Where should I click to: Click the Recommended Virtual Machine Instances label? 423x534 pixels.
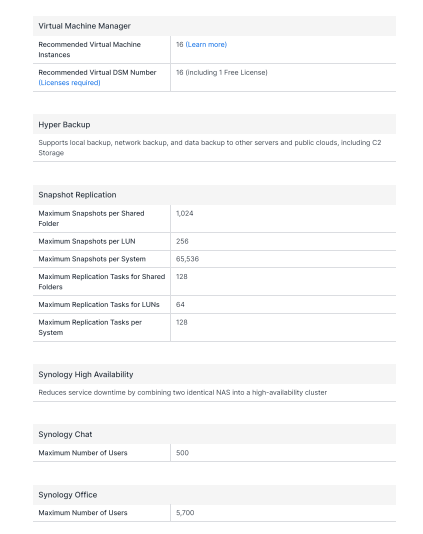pyautogui.click(x=90, y=50)
